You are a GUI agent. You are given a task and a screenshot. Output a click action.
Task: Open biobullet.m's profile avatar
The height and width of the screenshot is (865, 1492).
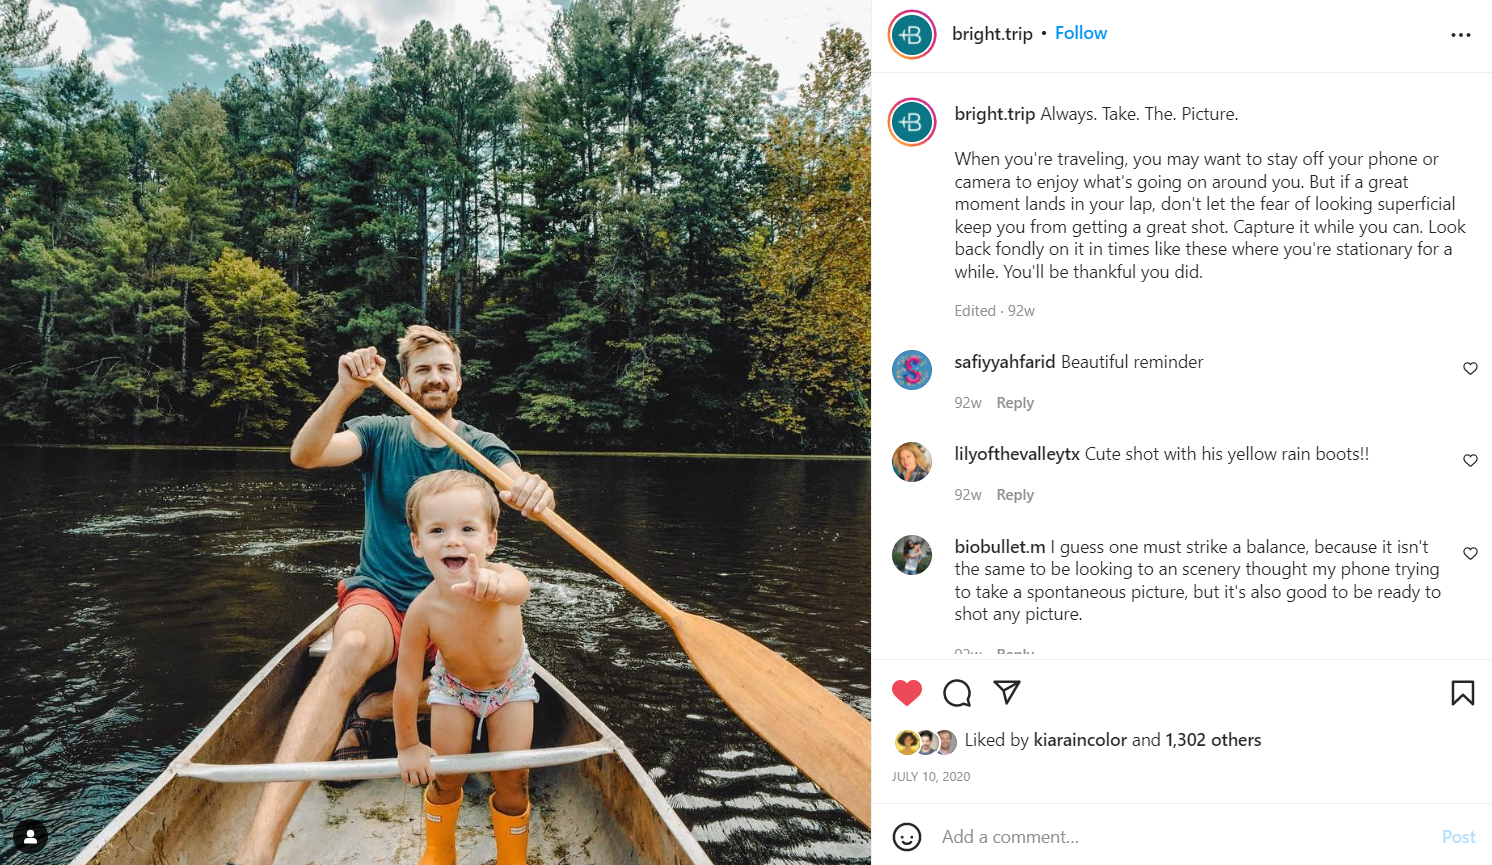coord(912,555)
